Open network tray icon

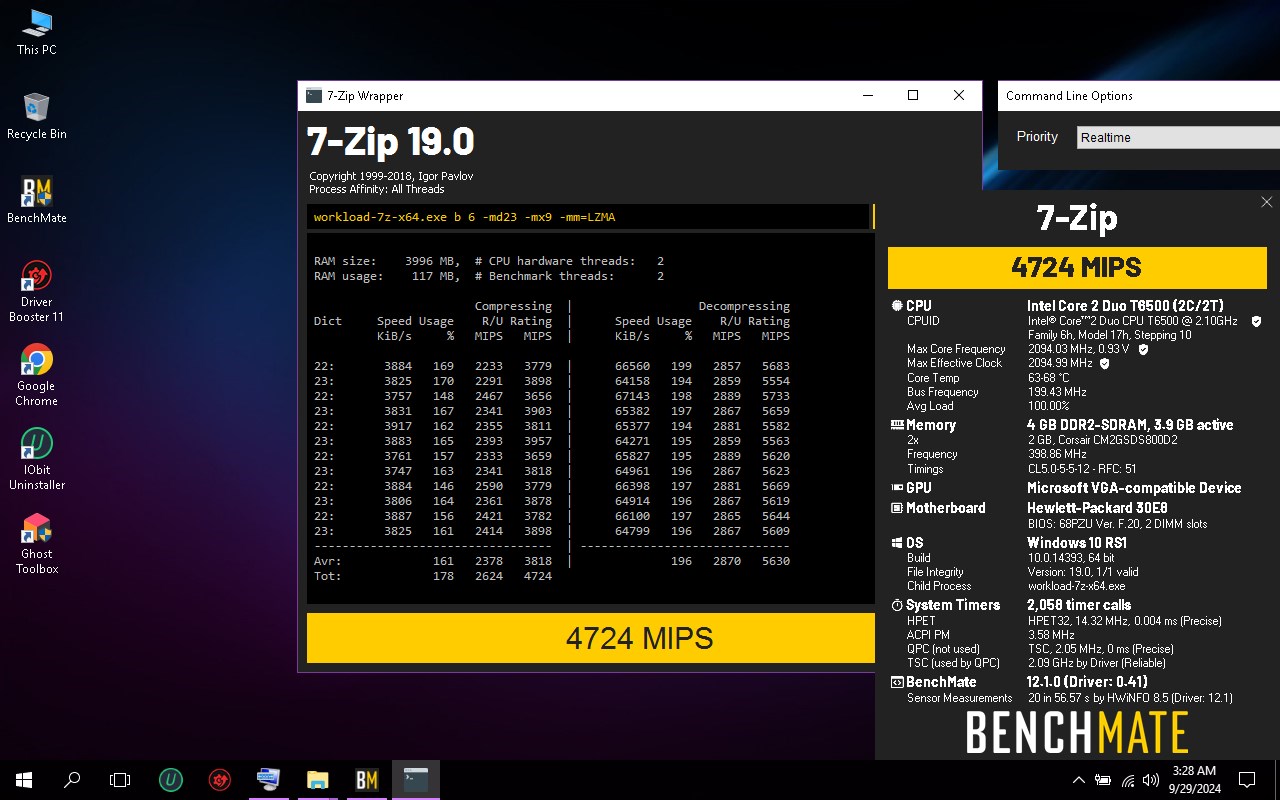pyautogui.click(x=1128, y=780)
